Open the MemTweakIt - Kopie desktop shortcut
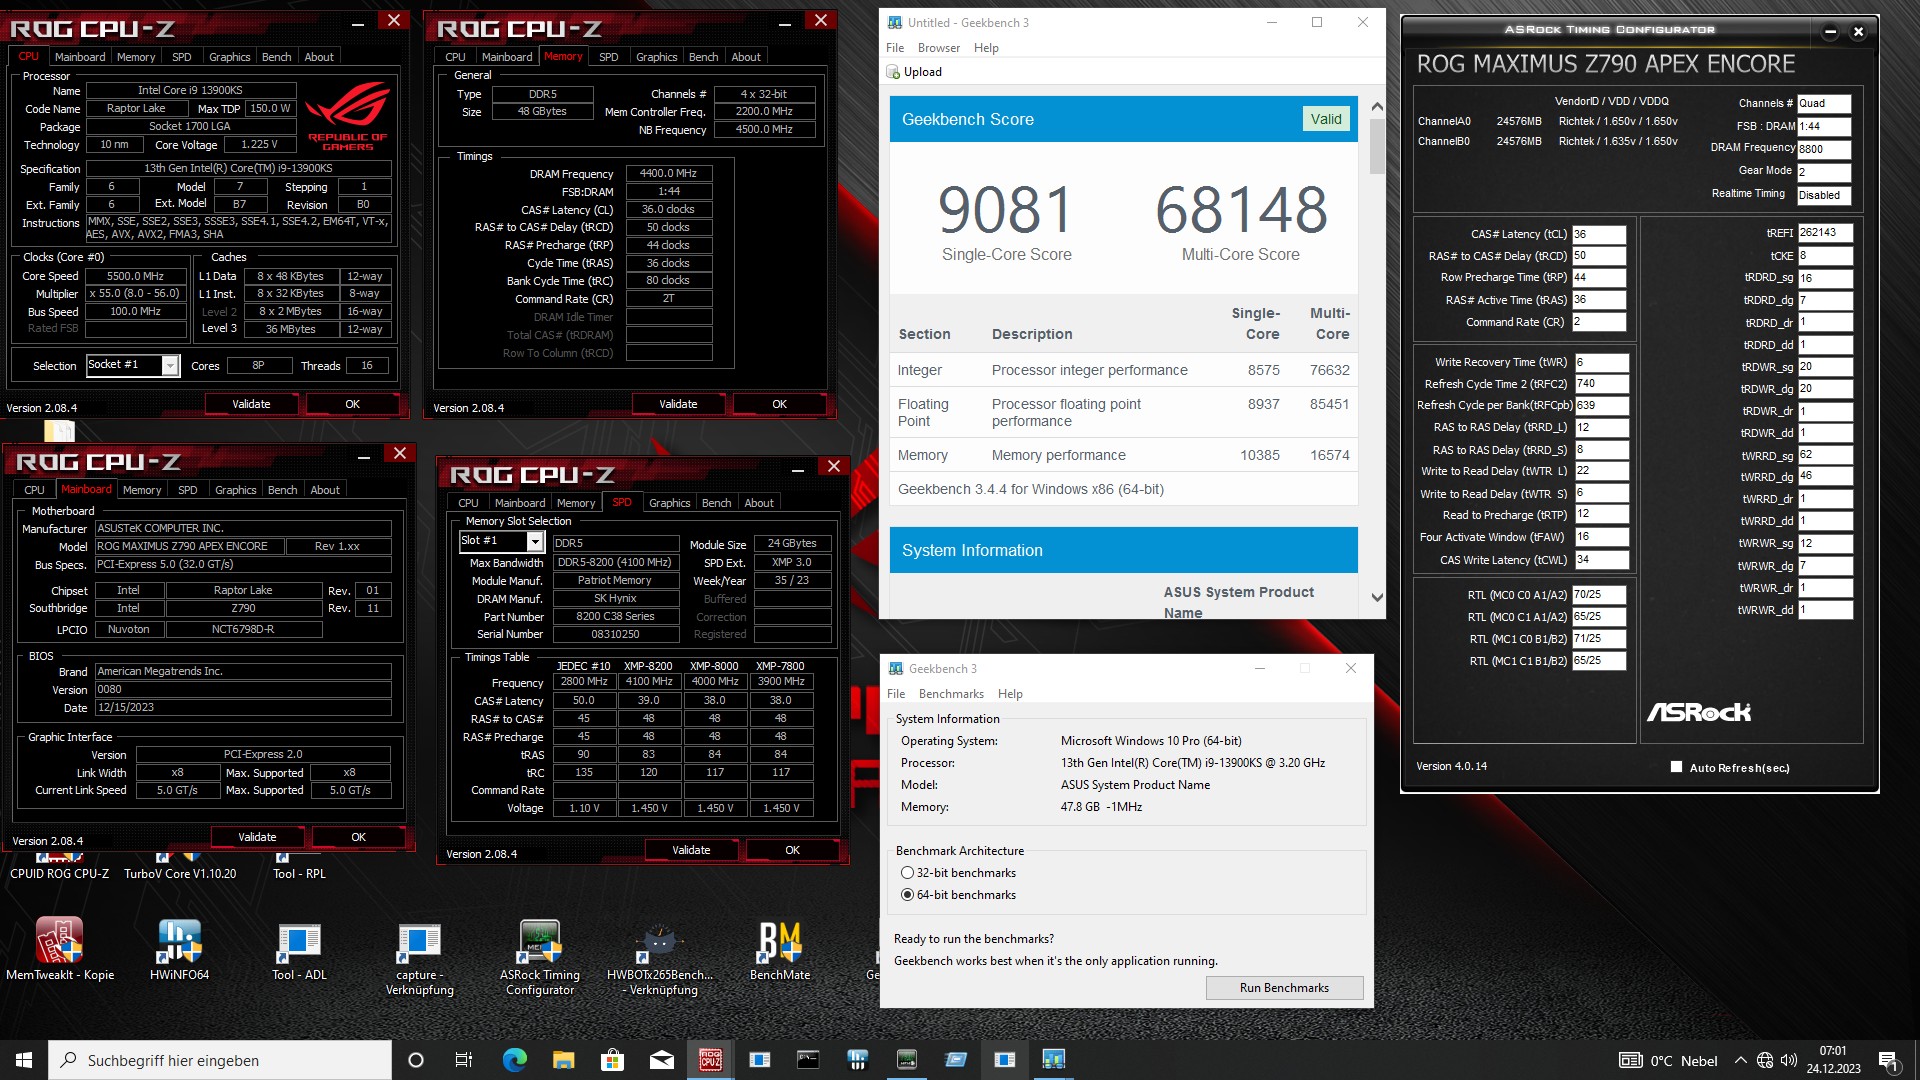Screen dimensions: 1920x1080 (60, 948)
